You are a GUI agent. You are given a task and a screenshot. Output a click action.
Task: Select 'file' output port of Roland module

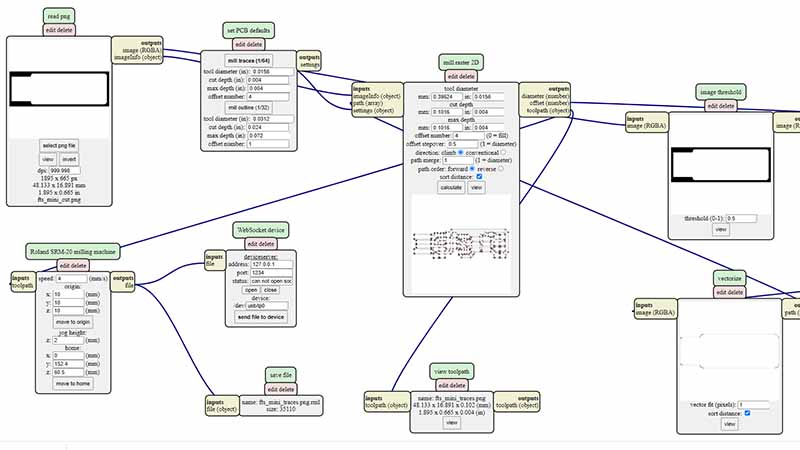coord(129,286)
